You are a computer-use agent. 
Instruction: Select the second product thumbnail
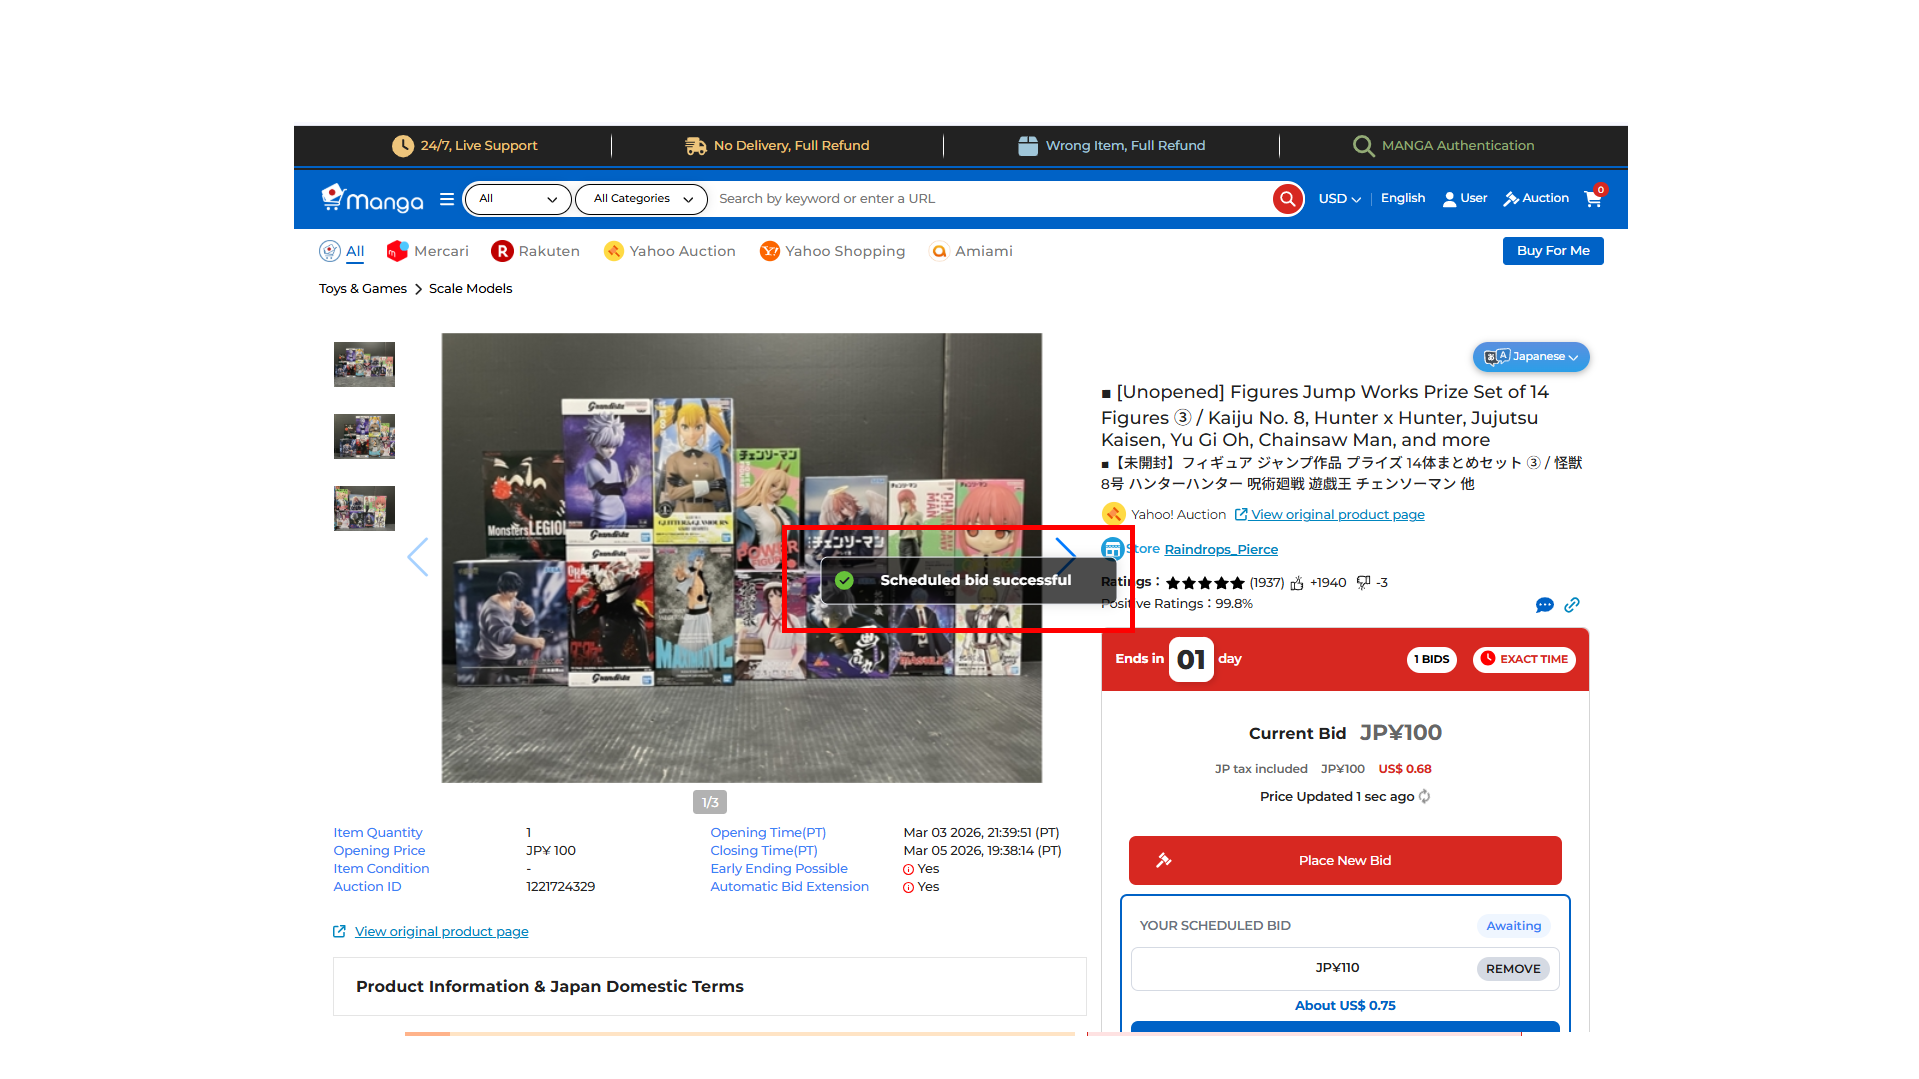364,437
